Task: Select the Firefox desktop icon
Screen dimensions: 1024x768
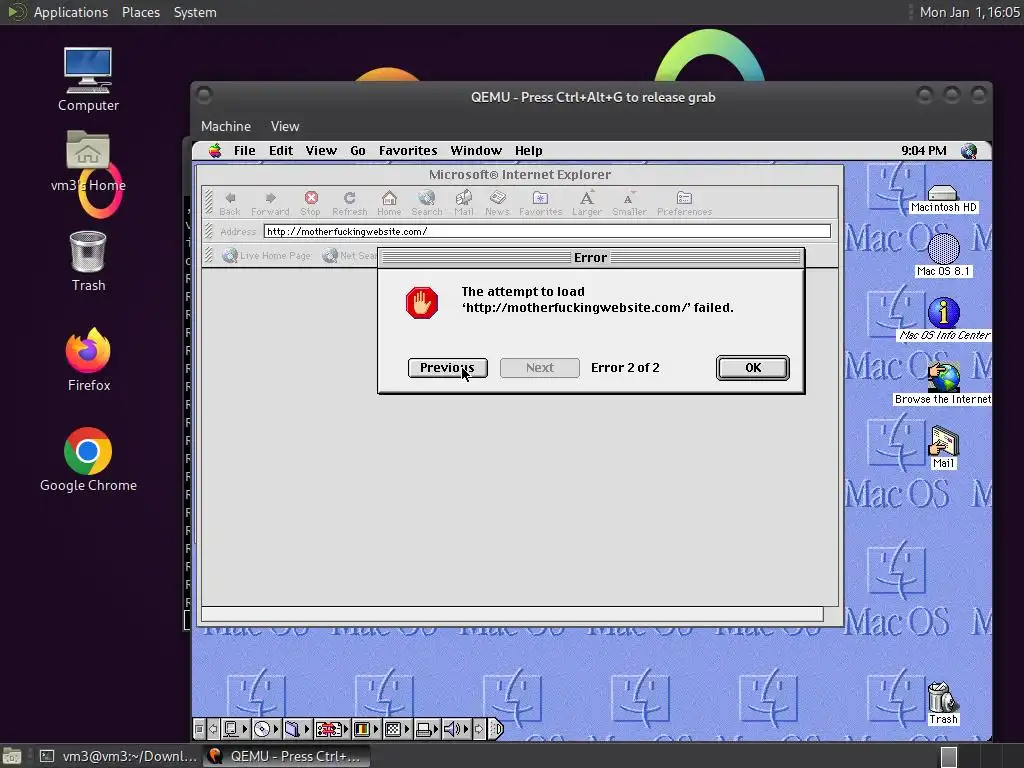Action: (88, 360)
